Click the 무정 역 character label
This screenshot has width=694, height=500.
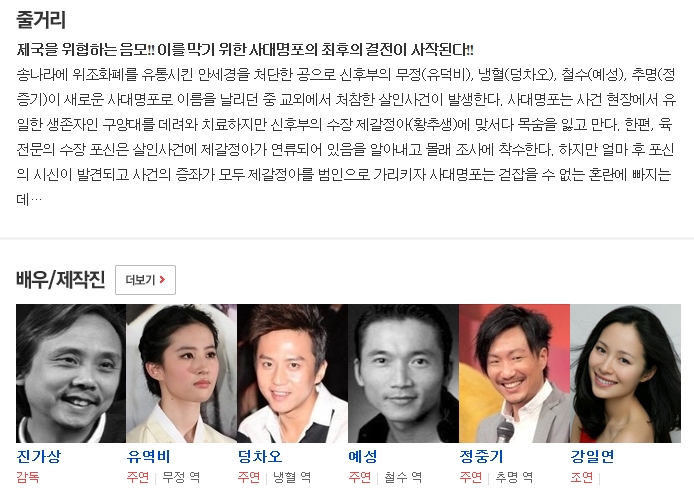click(181, 477)
